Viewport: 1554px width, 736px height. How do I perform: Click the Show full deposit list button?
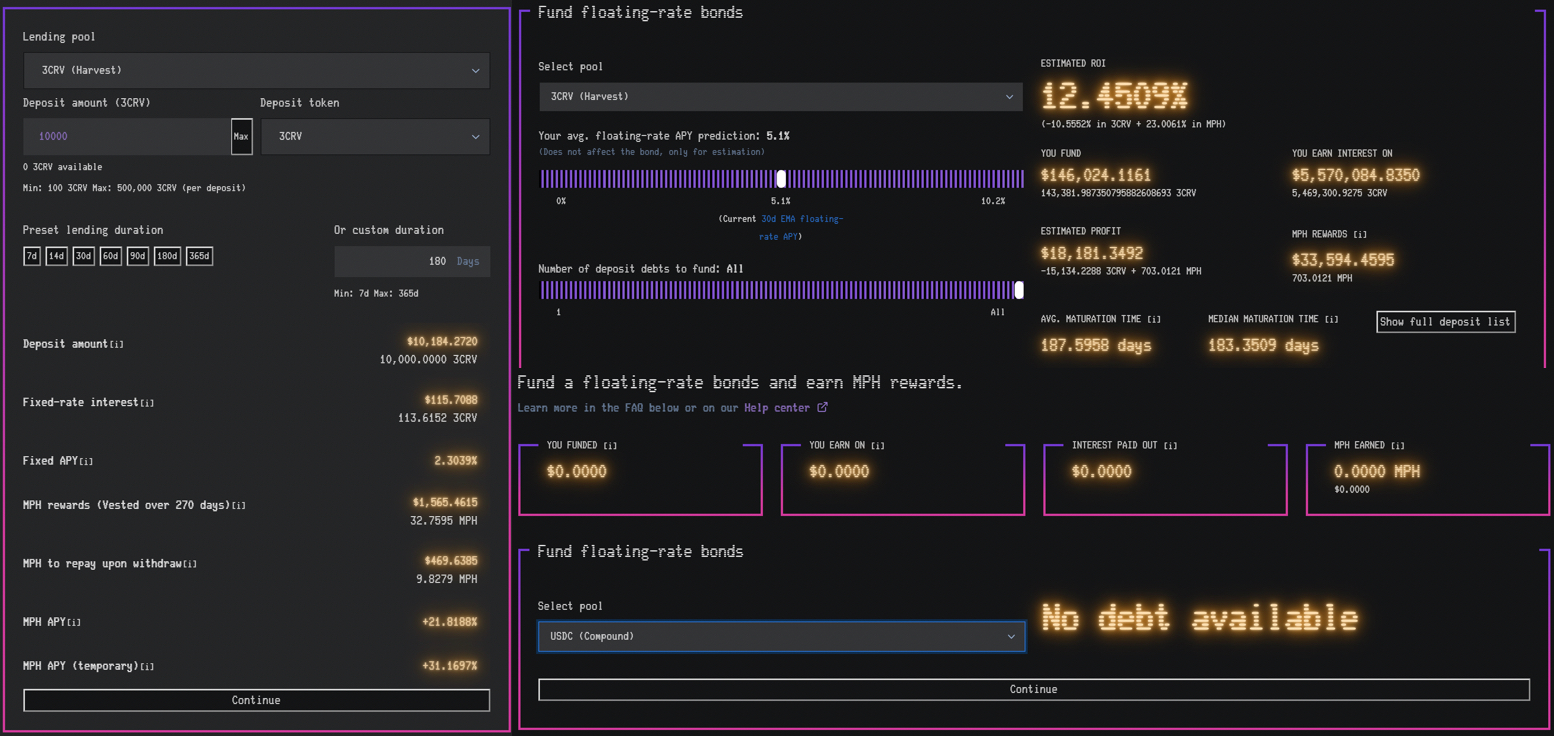click(x=1445, y=322)
